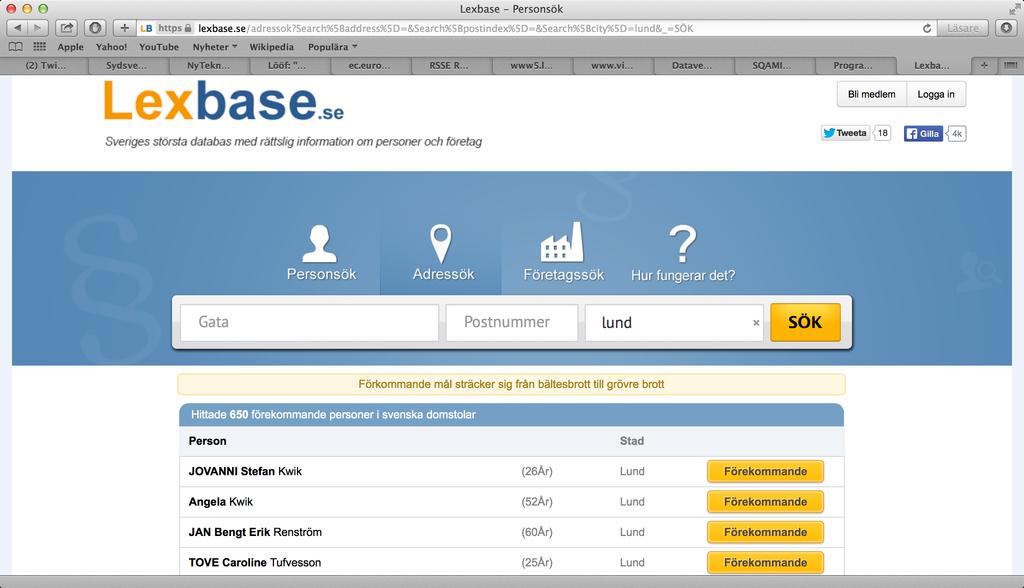Viewport: 1024px width, 588px height.
Task: Click the yellow SÖK search button
Action: pos(805,322)
